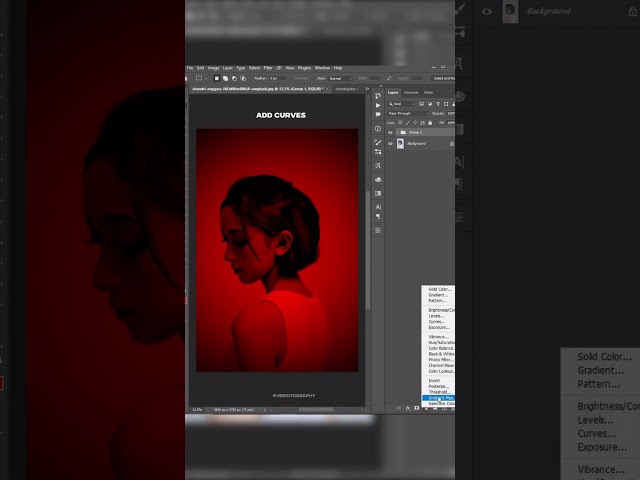Choose Curves... from the adjustment menu
The width and height of the screenshot is (640, 480).
[x=438, y=322]
